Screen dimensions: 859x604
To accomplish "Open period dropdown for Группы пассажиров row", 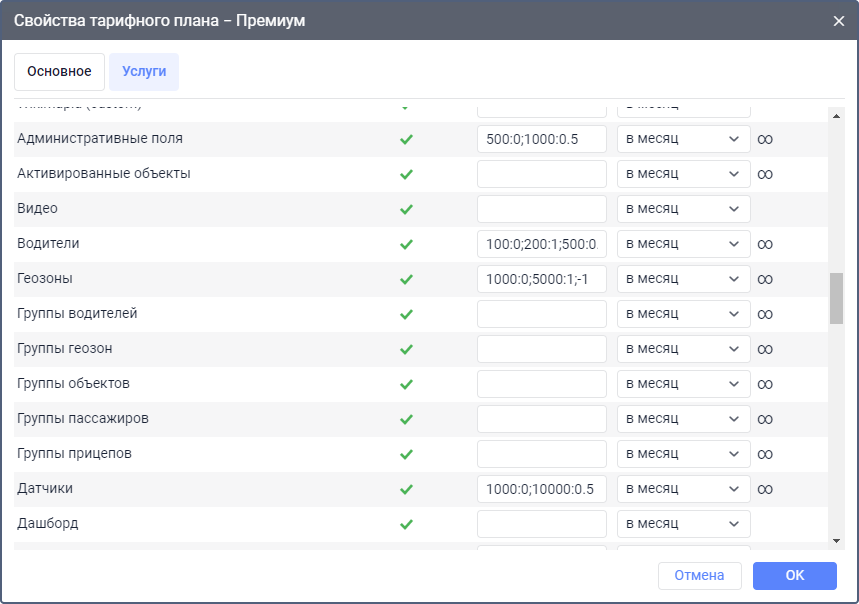I will click(x=683, y=419).
